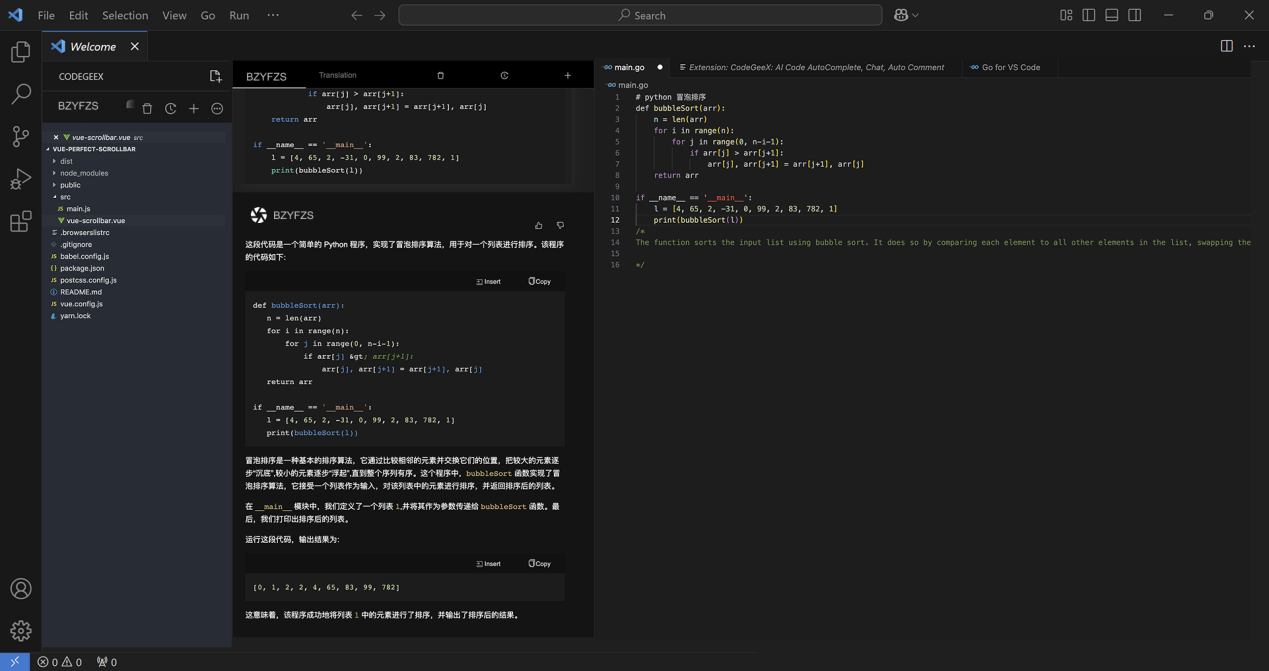1269x671 pixels.
Task: Click the plus icon in chat header
Action: click(568, 76)
